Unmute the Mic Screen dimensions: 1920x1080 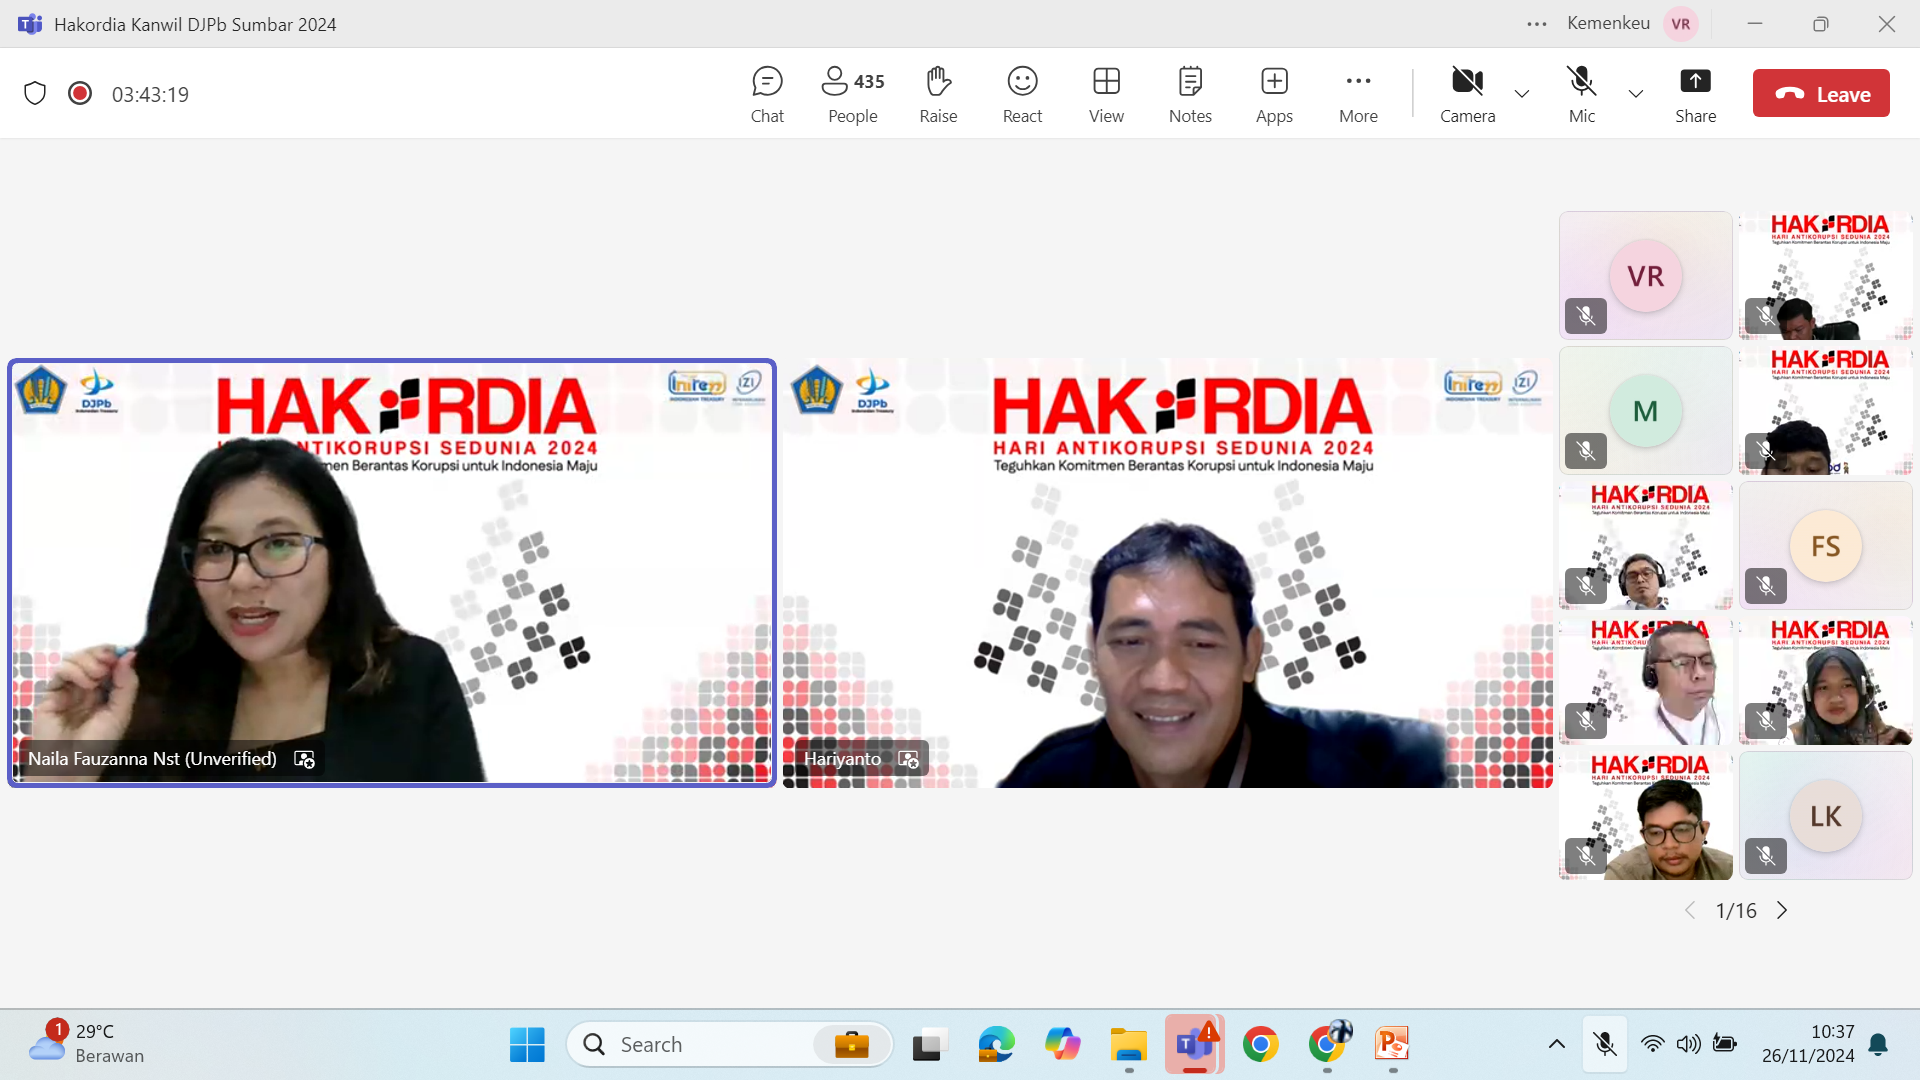pyautogui.click(x=1582, y=94)
